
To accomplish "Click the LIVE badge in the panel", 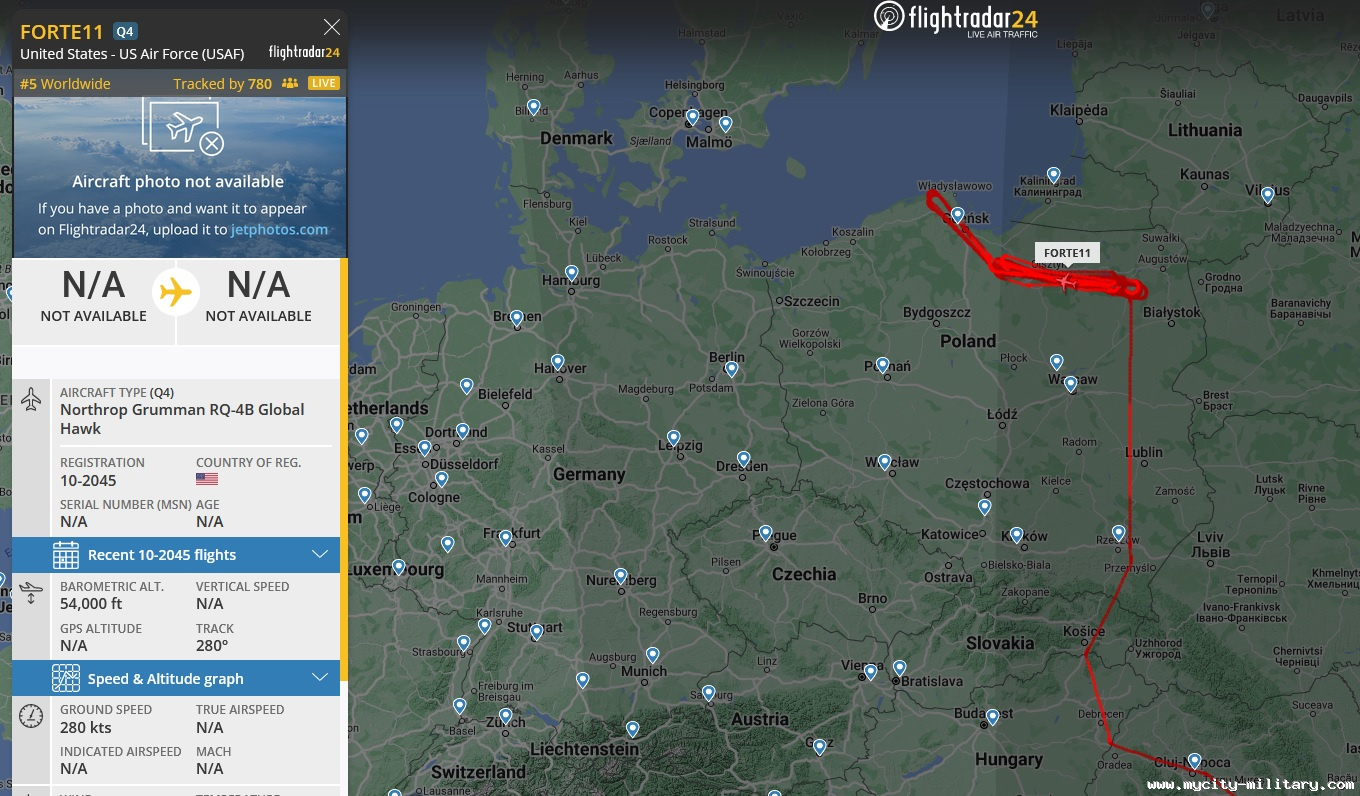I will (x=323, y=84).
